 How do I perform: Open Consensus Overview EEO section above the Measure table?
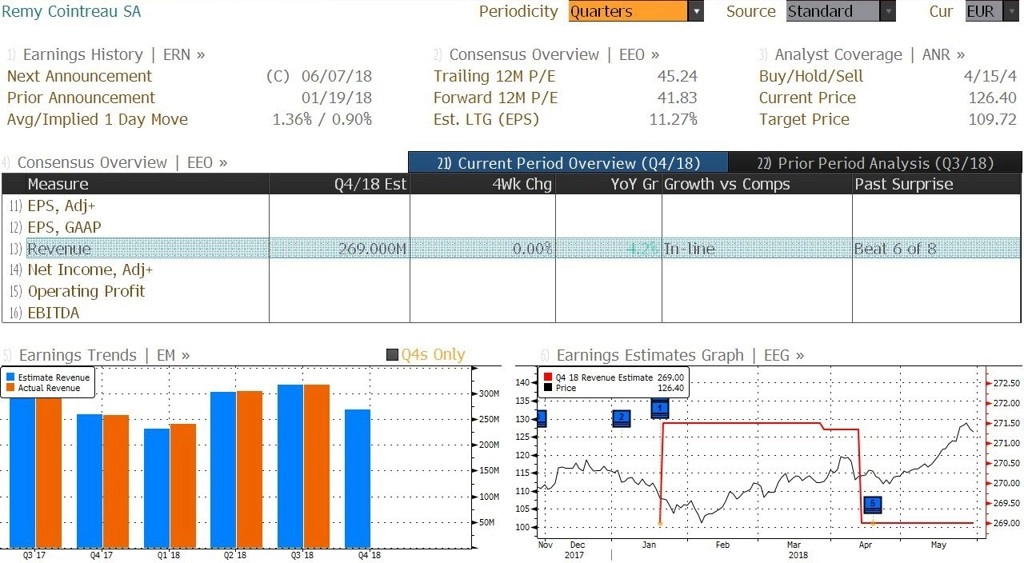click(x=122, y=163)
